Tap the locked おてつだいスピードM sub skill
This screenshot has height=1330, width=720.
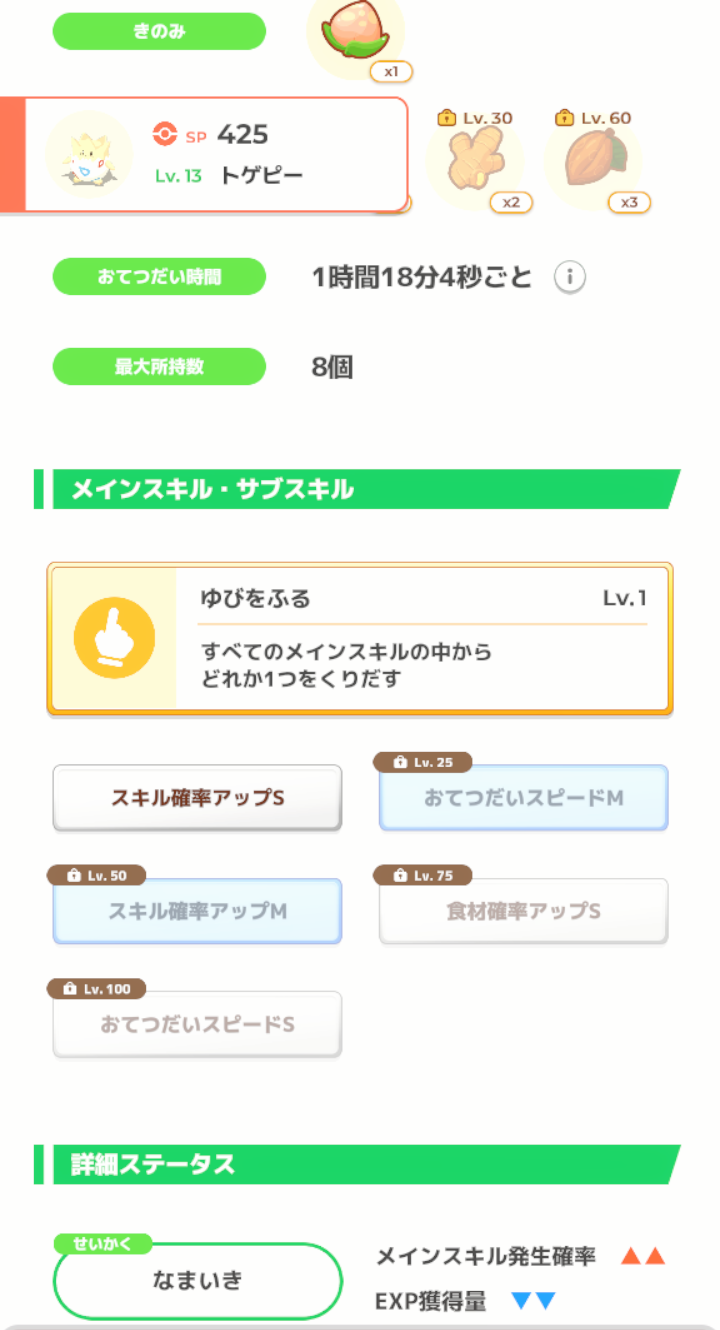click(x=523, y=798)
